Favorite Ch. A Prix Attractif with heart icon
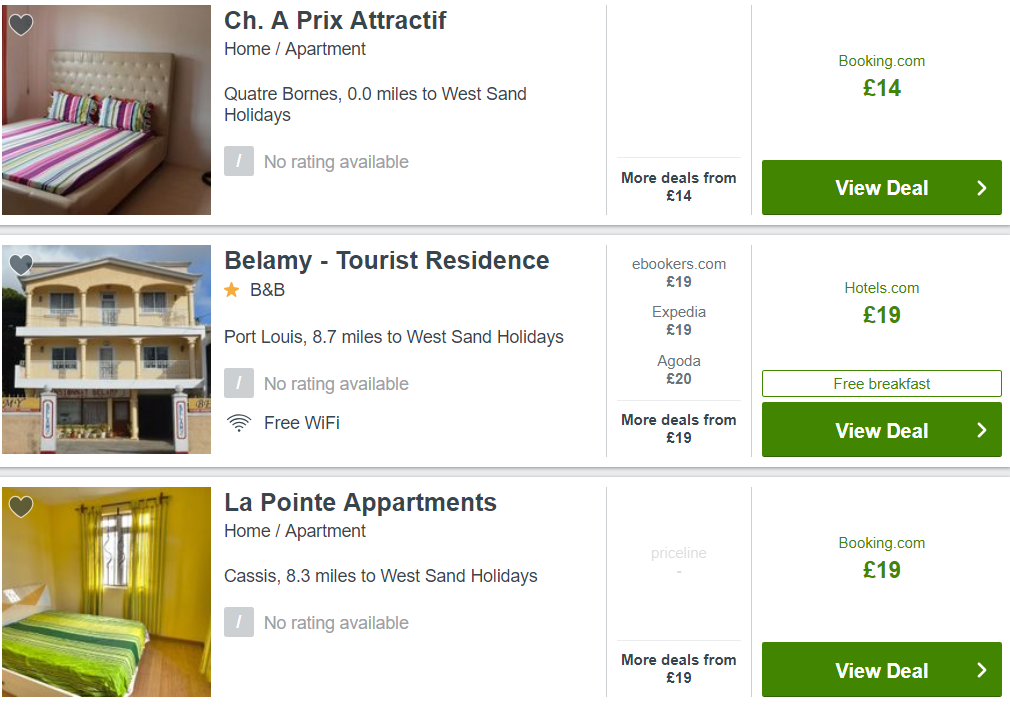 coord(21,24)
